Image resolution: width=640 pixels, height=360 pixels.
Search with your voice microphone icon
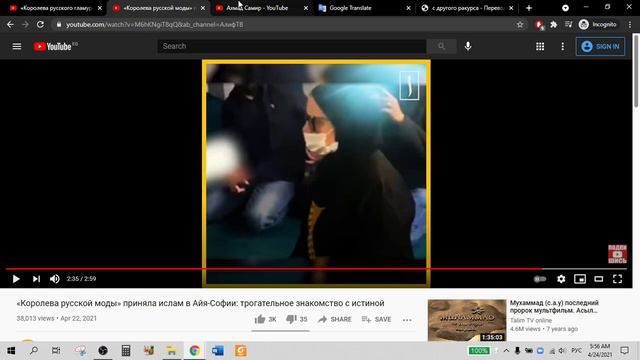pos(468,46)
